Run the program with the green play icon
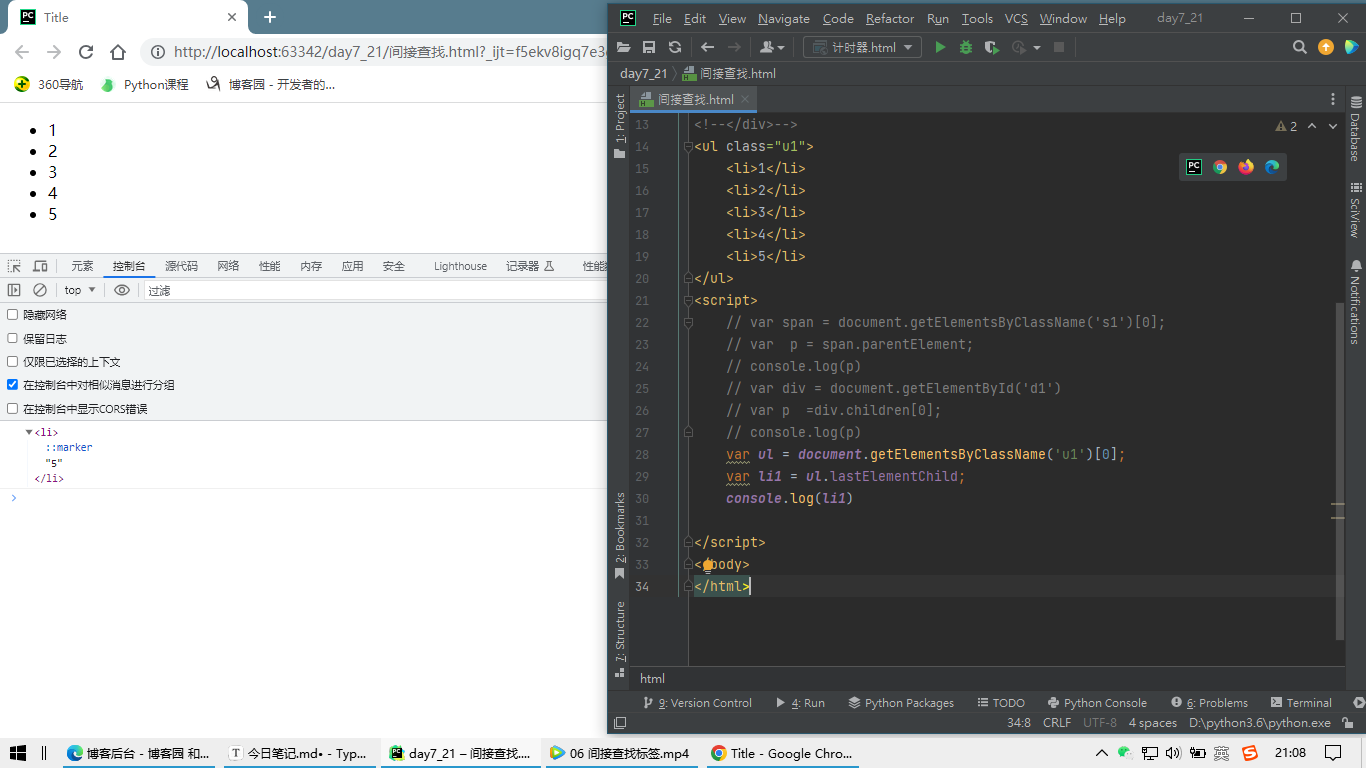 (x=940, y=47)
